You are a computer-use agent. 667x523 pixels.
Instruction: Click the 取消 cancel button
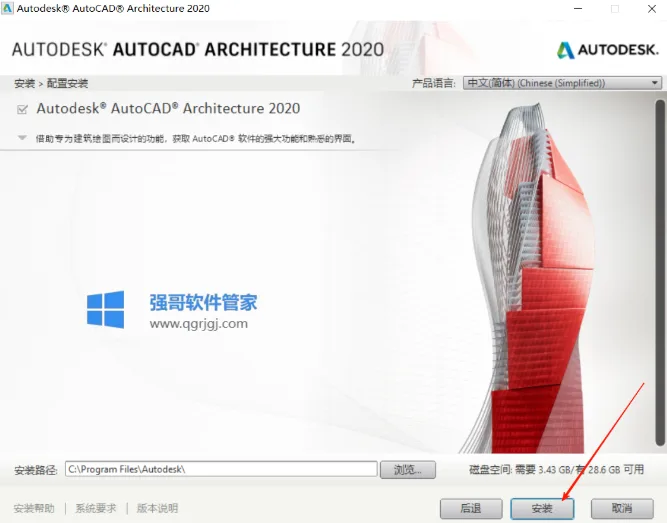(622, 508)
